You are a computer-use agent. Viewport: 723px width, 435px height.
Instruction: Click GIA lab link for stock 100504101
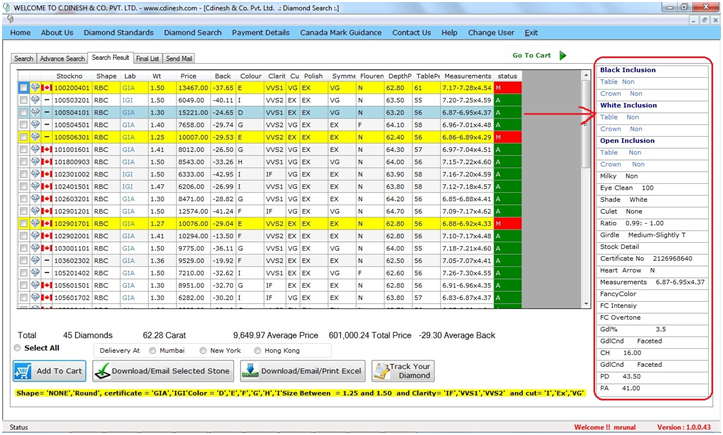point(128,113)
